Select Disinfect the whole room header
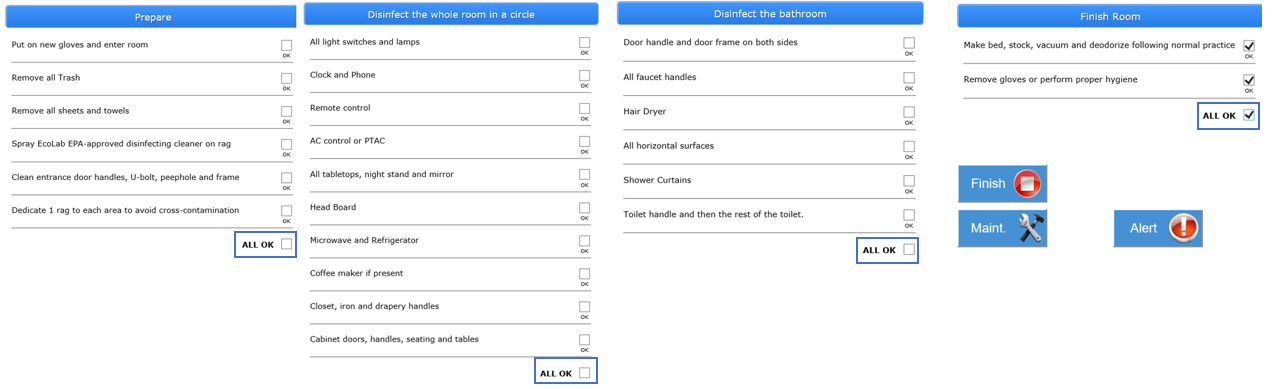The width and height of the screenshot is (1274, 389). (x=451, y=14)
